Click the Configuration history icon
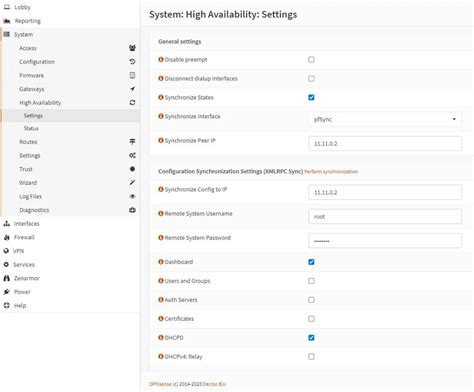The height and width of the screenshot is (392, 474). coord(132,62)
